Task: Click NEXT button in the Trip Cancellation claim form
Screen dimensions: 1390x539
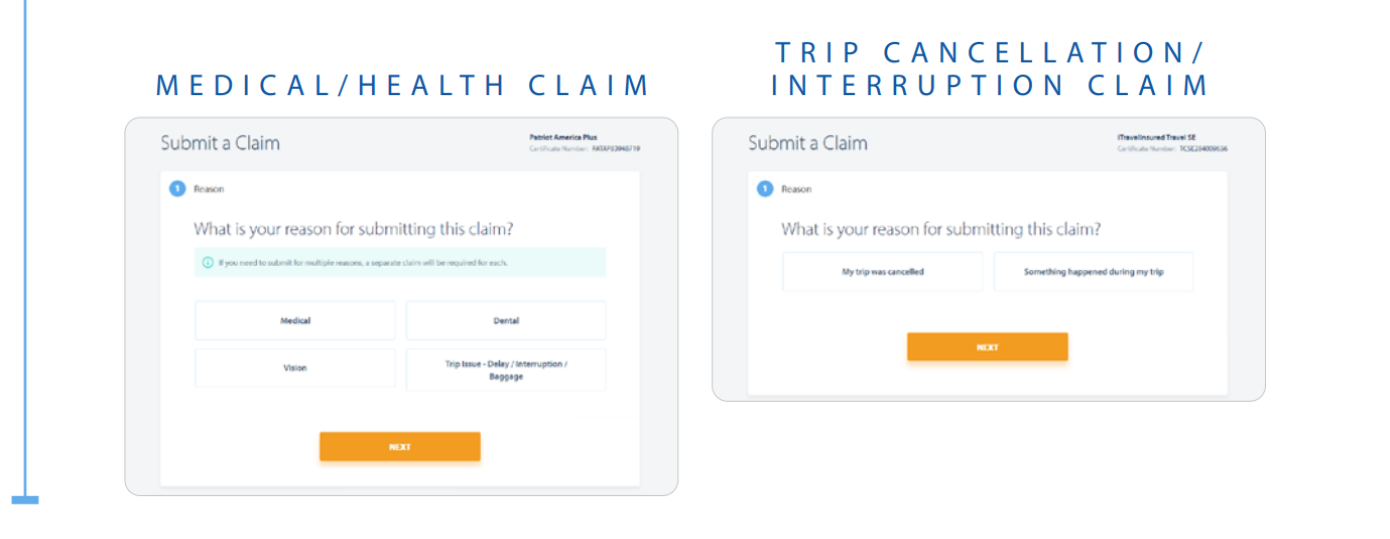Action: [x=988, y=347]
